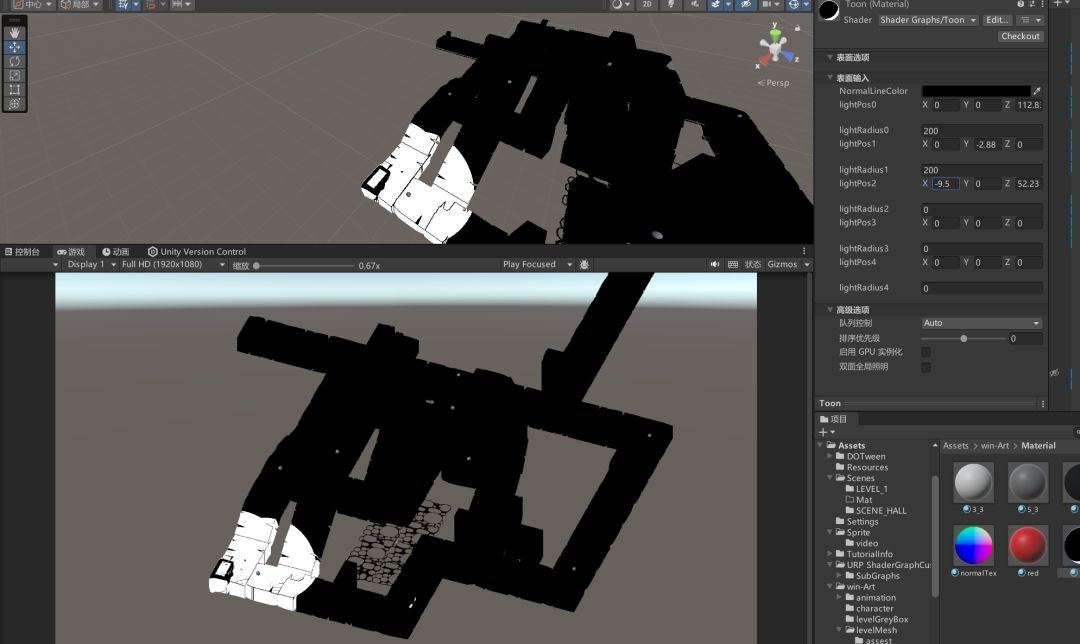Collapse the Scenes folder
The image size is (1080, 644).
(x=830, y=478)
